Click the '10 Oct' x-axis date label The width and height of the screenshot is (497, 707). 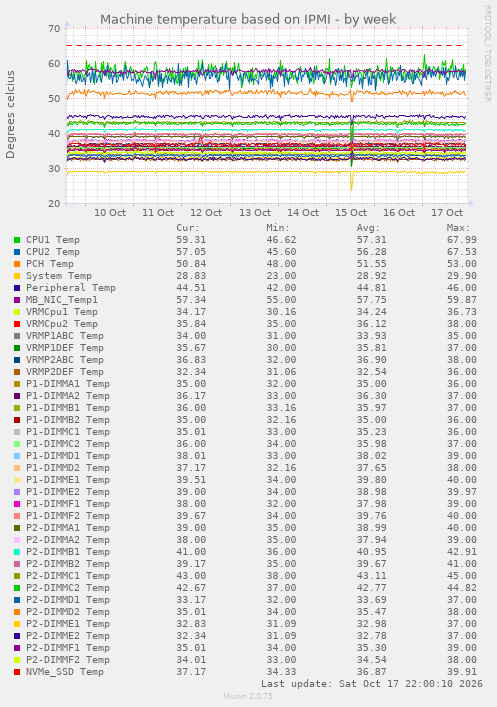click(x=110, y=213)
